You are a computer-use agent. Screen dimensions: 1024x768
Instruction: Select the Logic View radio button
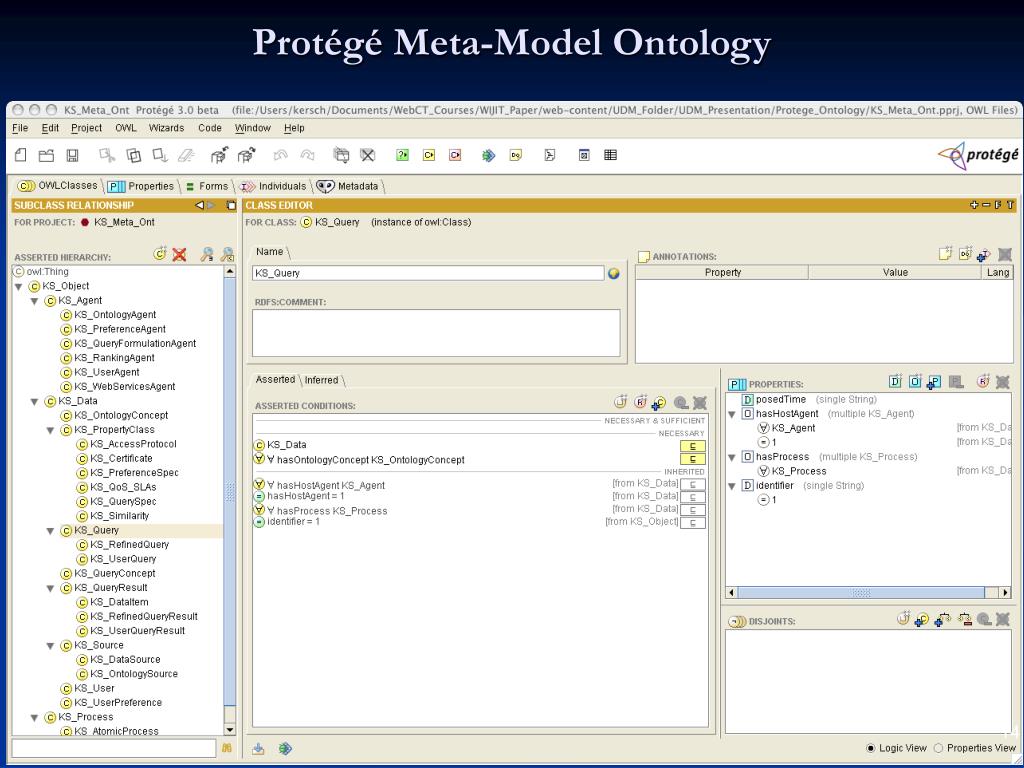click(871, 748)
